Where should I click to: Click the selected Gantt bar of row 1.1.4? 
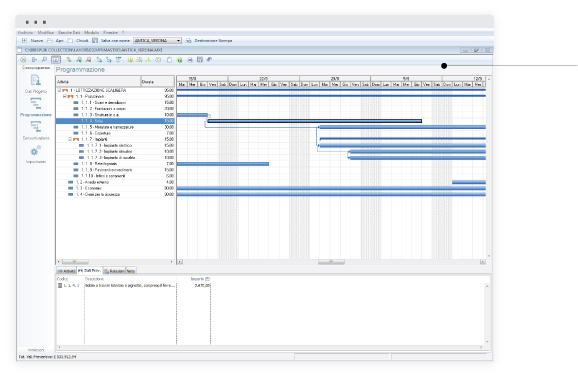point(315,121)
